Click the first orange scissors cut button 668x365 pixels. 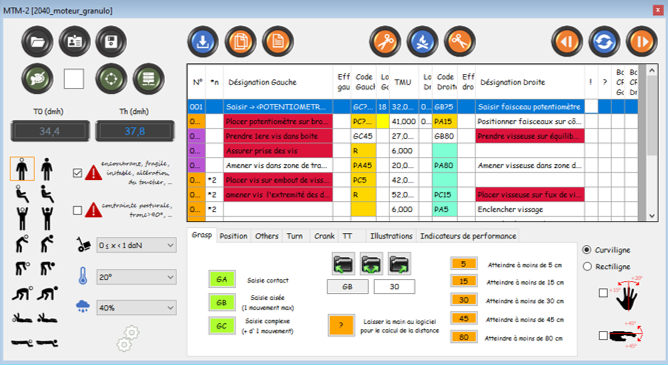coord(385,42)
